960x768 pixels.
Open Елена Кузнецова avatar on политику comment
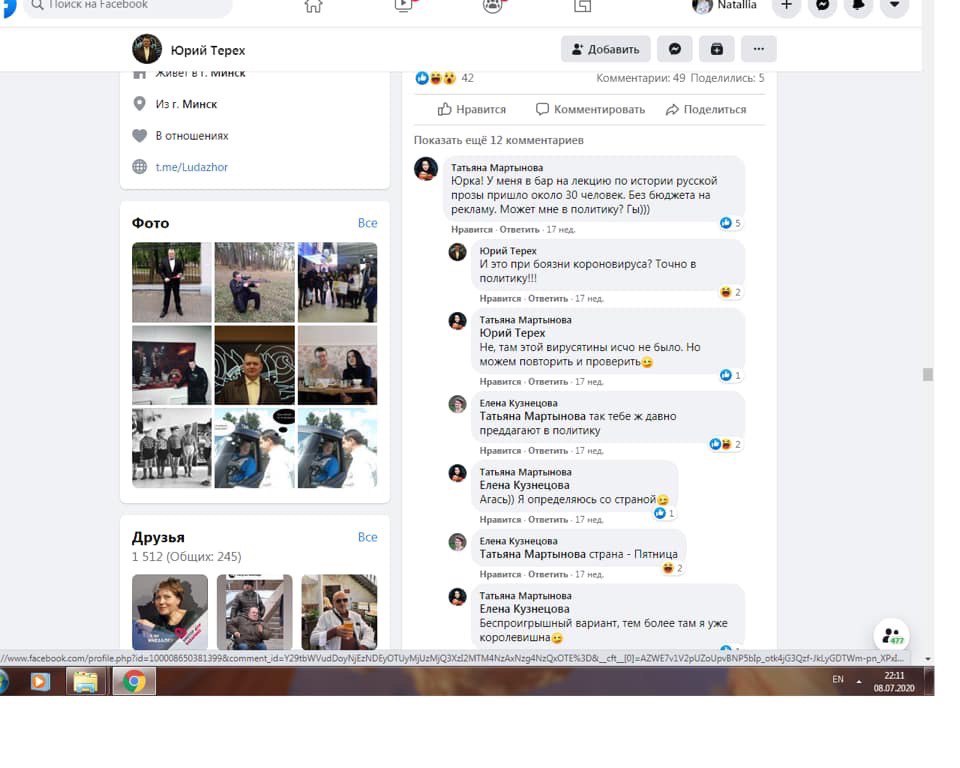(x=457, y=404)
